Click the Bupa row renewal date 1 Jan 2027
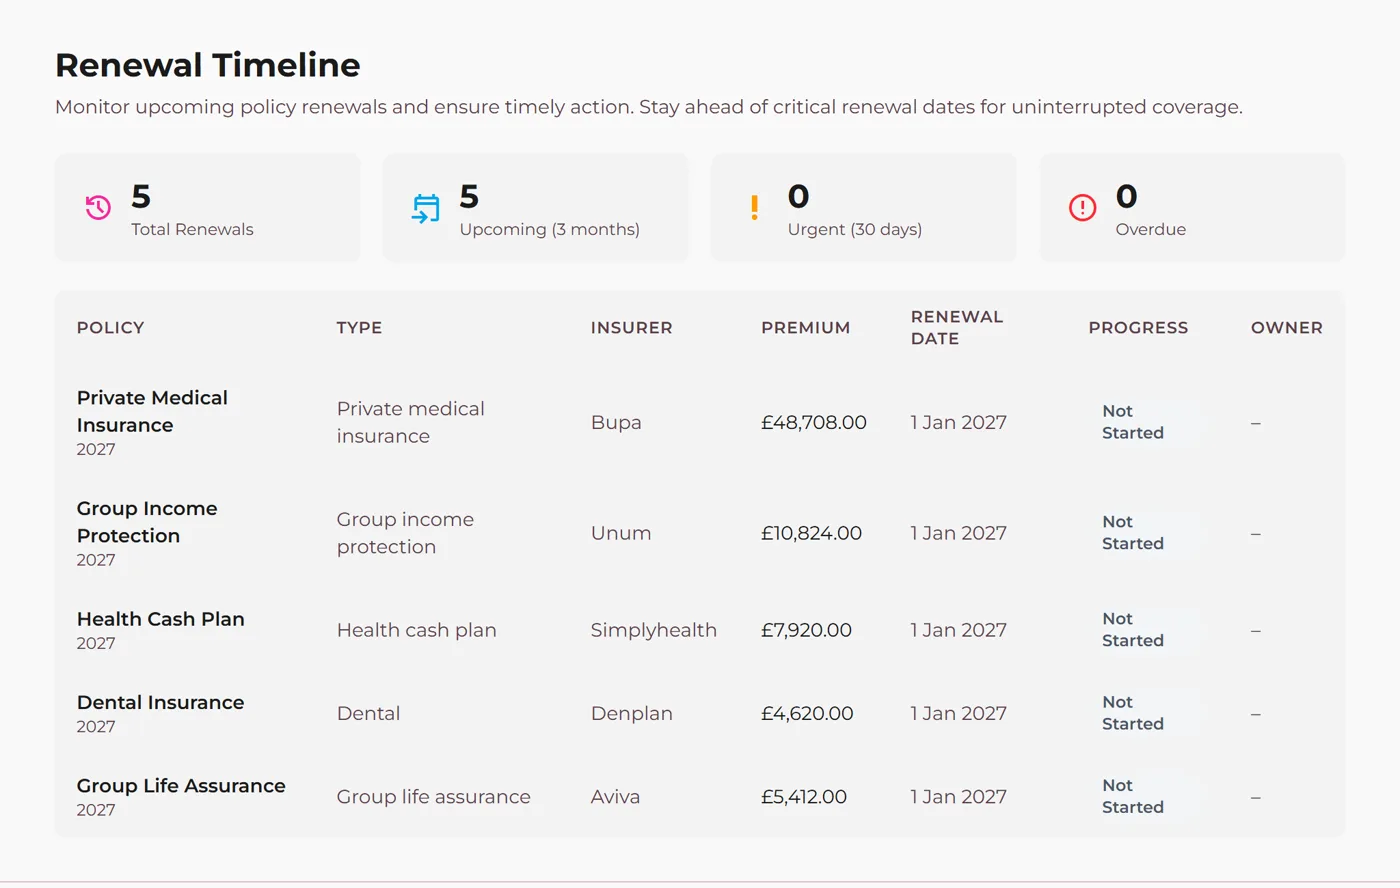1400x888 pixels. (958, 422)
